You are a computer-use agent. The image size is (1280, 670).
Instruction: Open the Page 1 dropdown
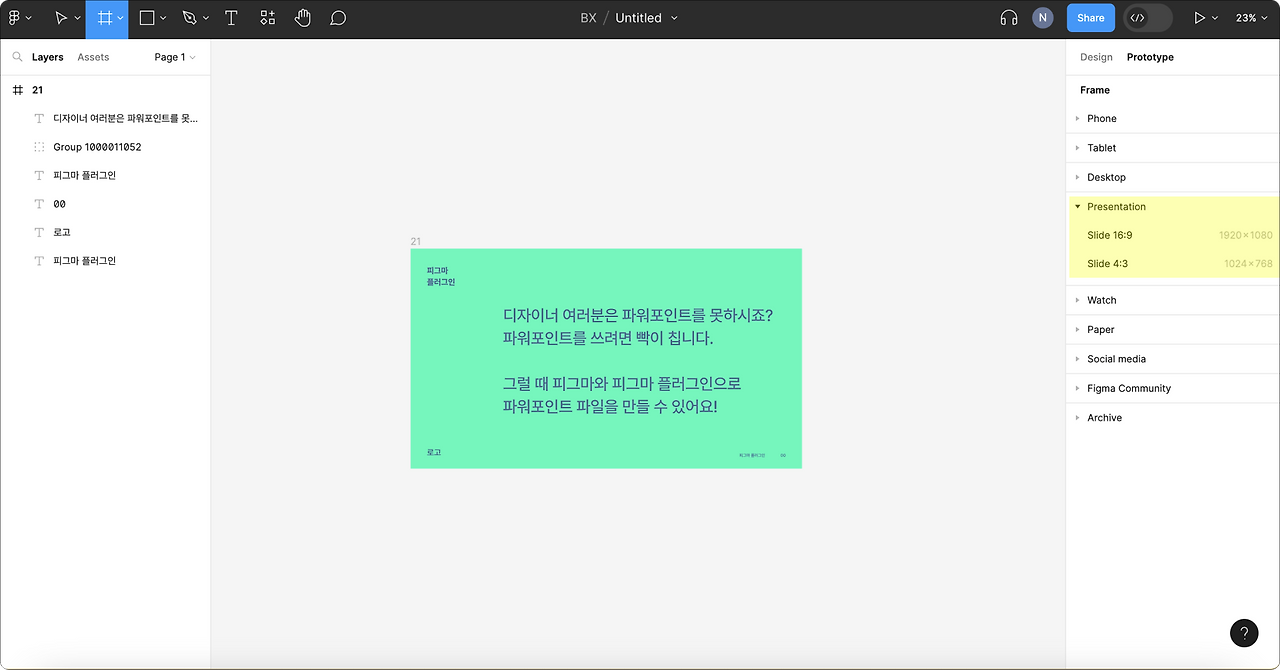pyautogui.click(x=175, y=57)
